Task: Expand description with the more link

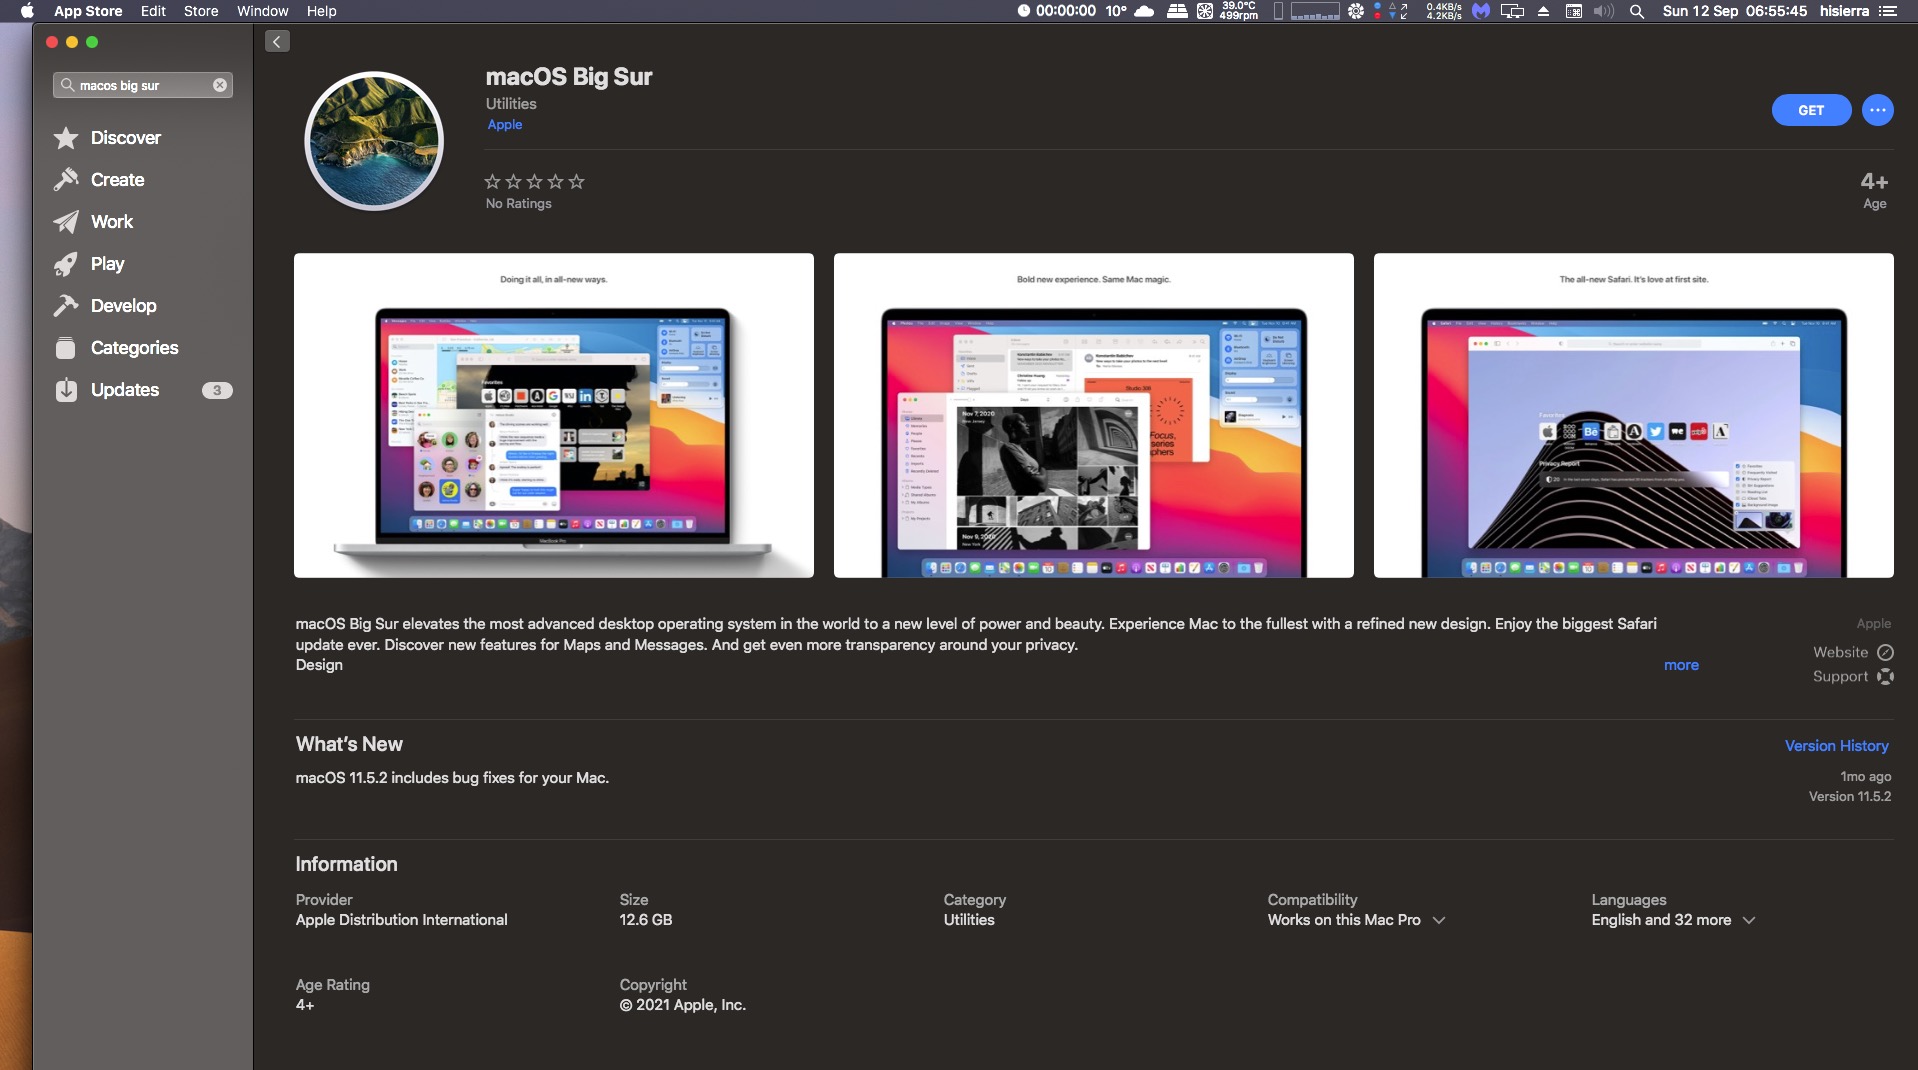Action: point(1681,665)
